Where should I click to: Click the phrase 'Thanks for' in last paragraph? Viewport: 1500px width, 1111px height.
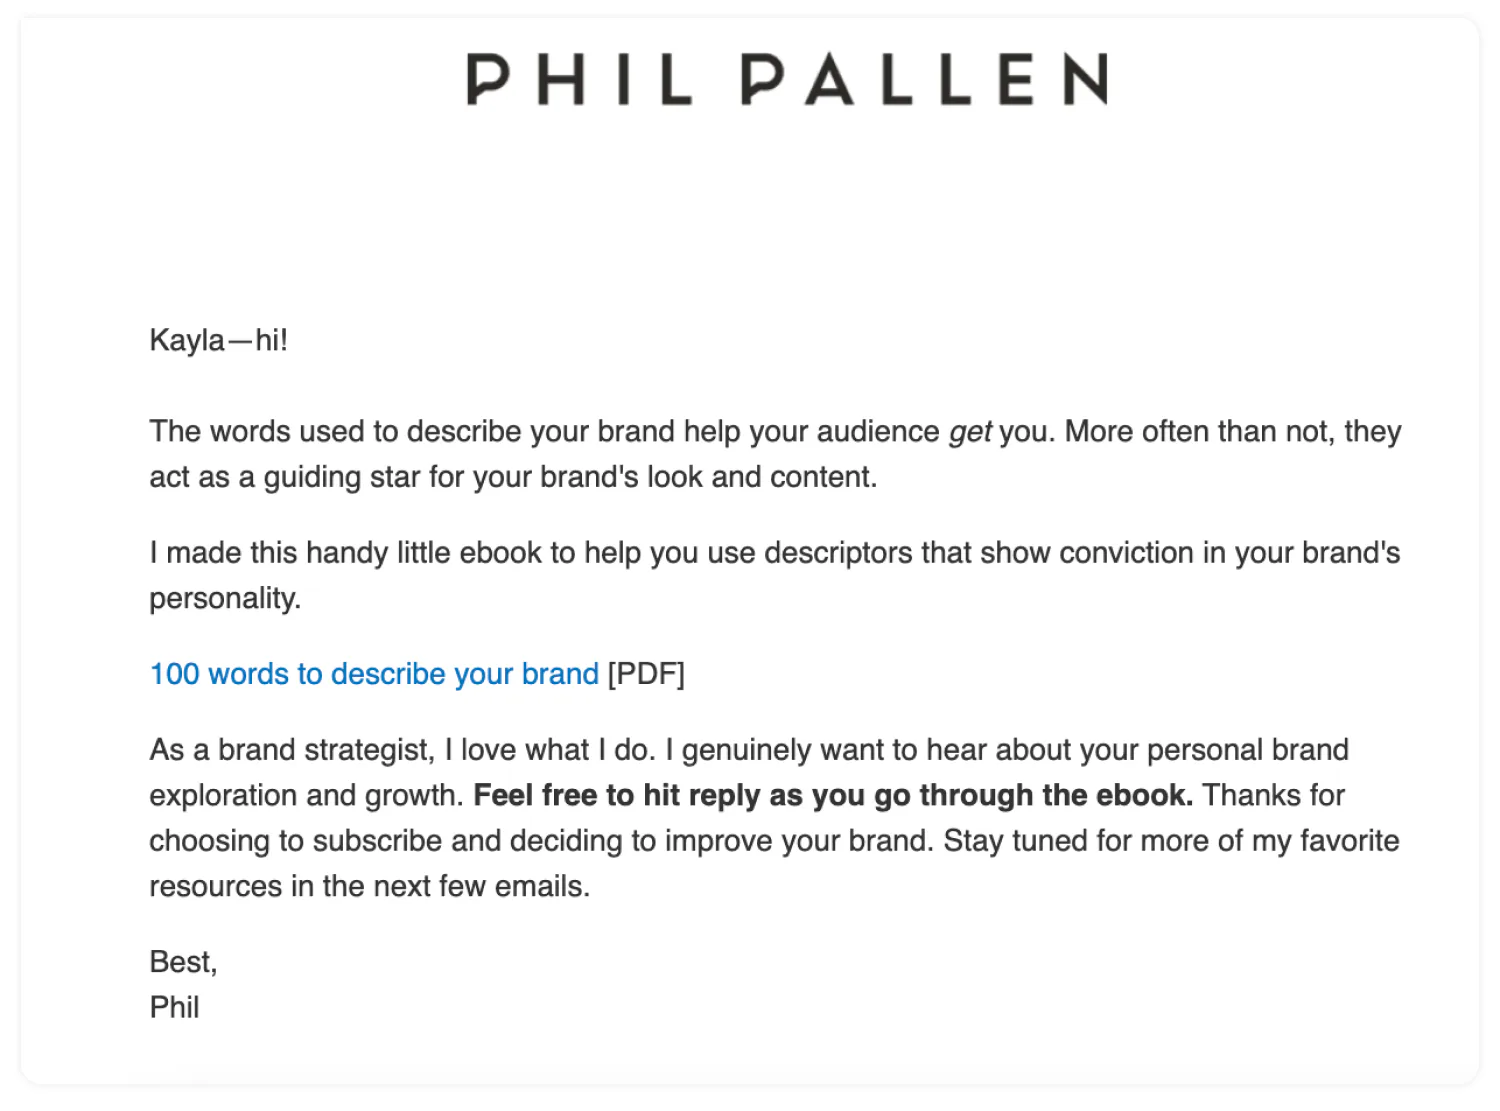[x=1273, y=796]
